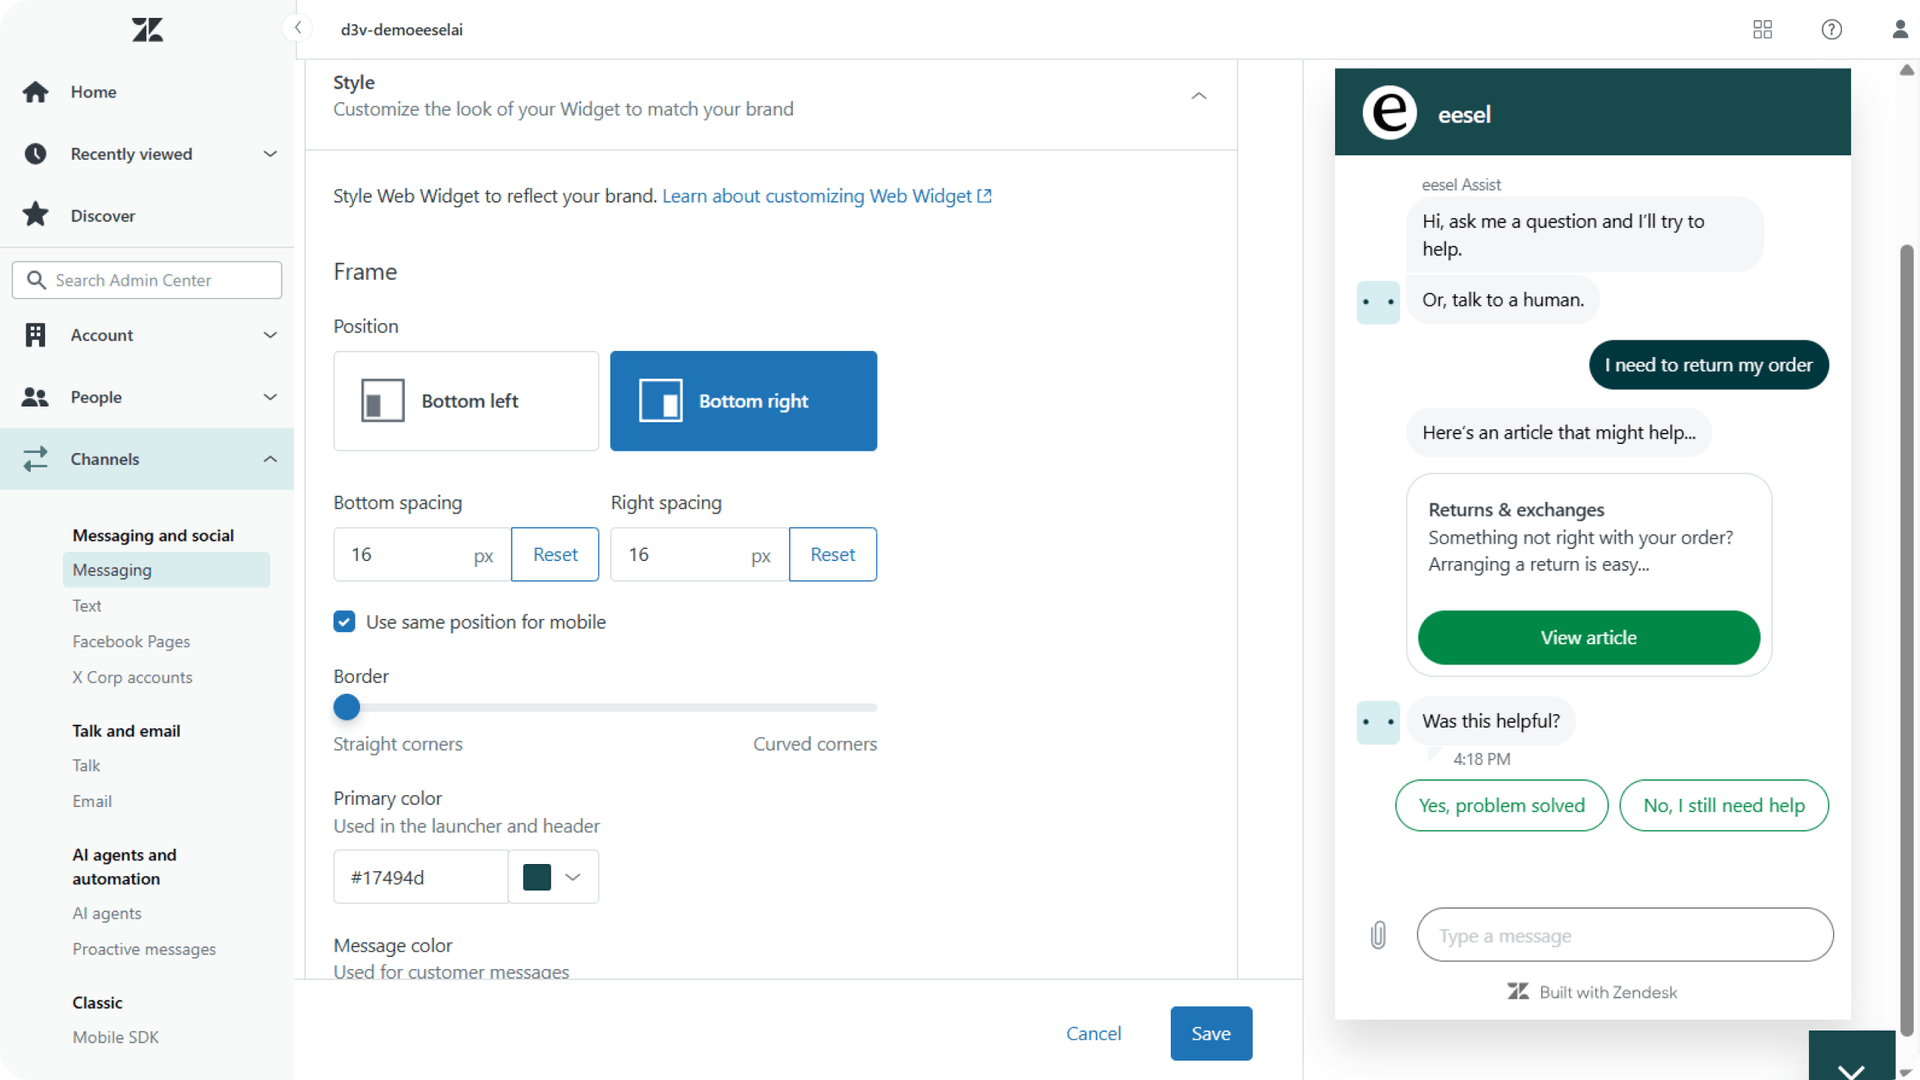Open the user profile icon

(x=1900, y=29)
